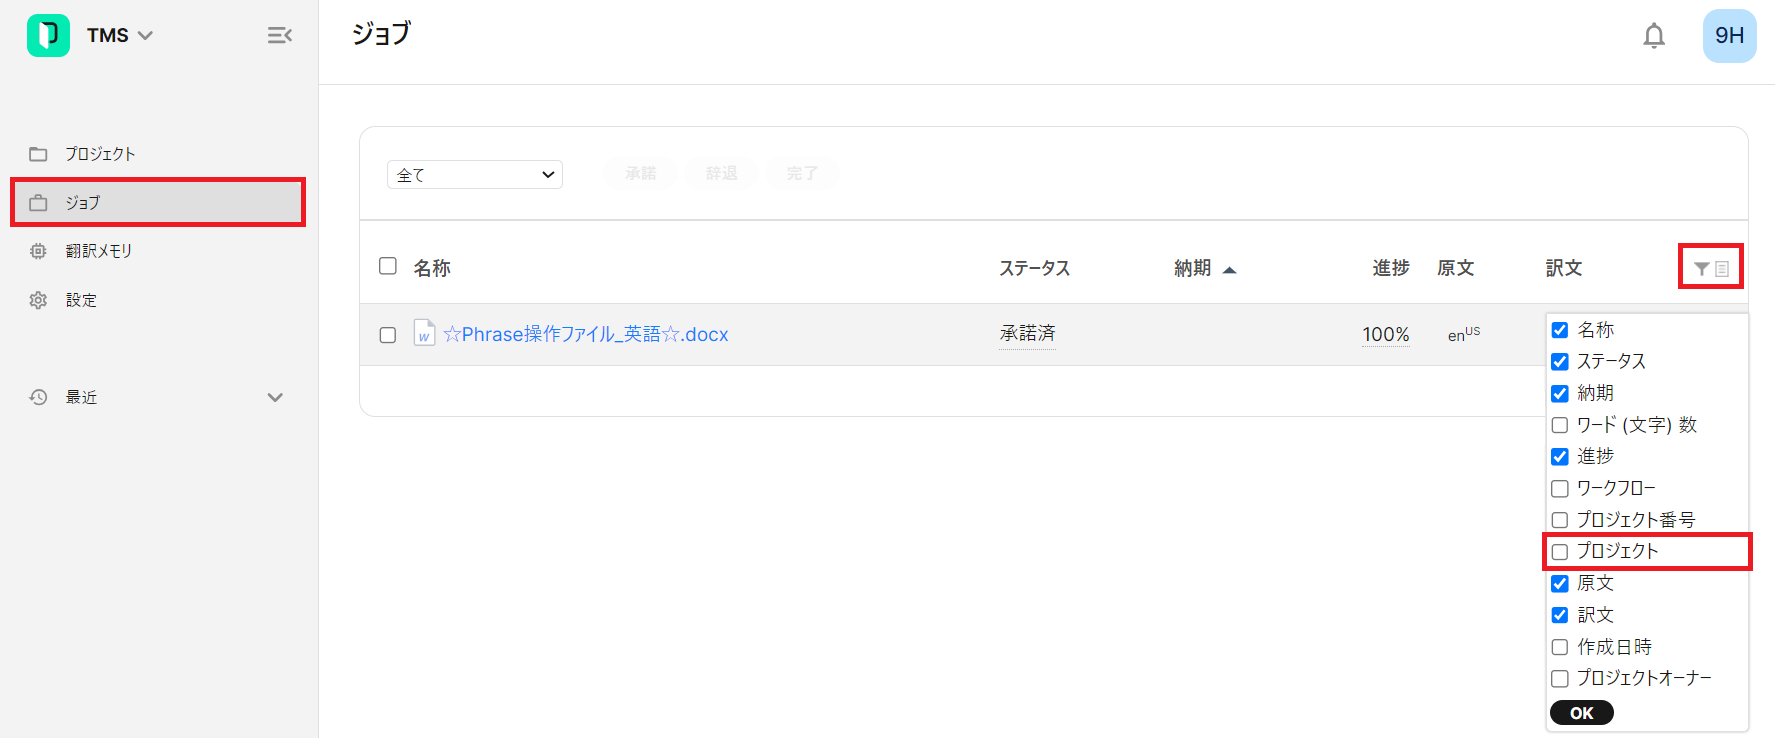Open 翻訳メモリ in the sidebar
Image resolution: width=1775 pixels, height=738 pixels.
tap(98, 251)
